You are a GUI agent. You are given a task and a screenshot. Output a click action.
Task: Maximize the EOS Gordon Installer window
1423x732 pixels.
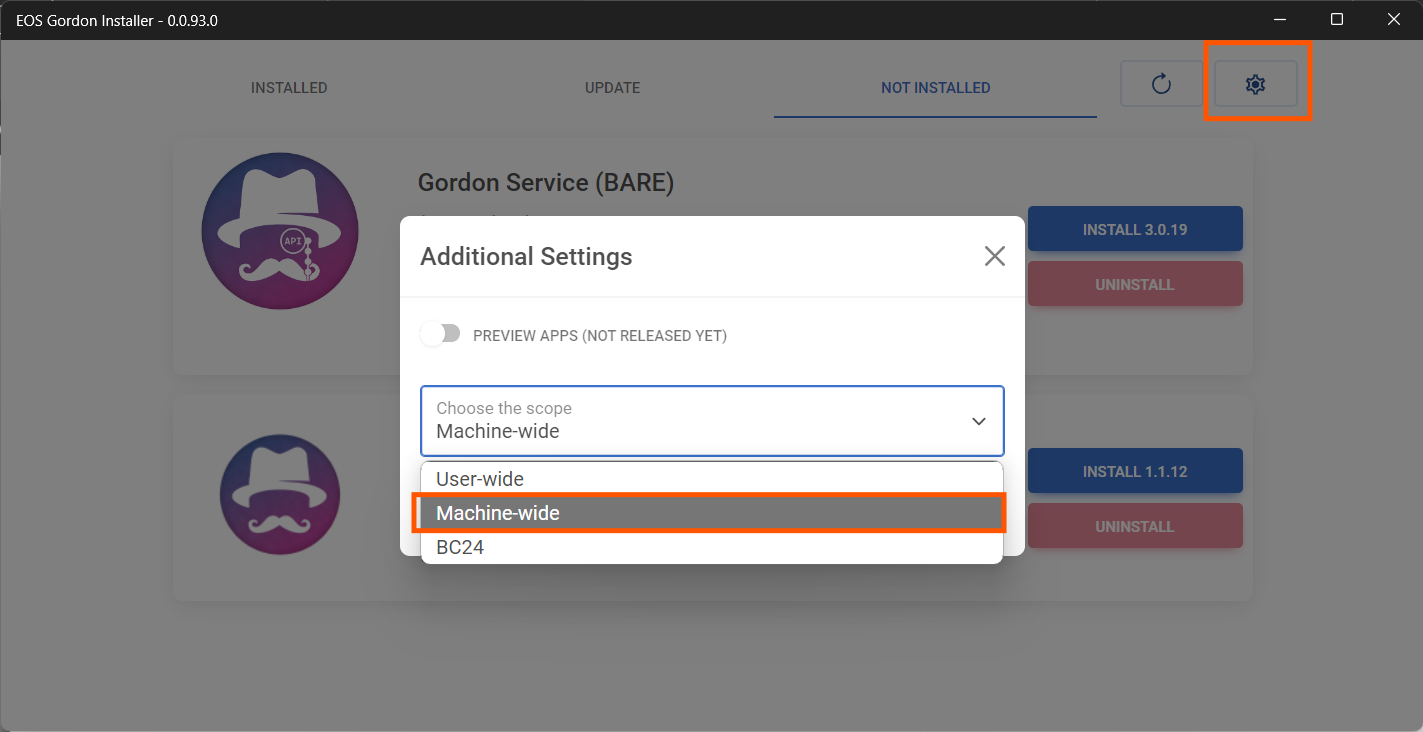tap(1337, 19)
